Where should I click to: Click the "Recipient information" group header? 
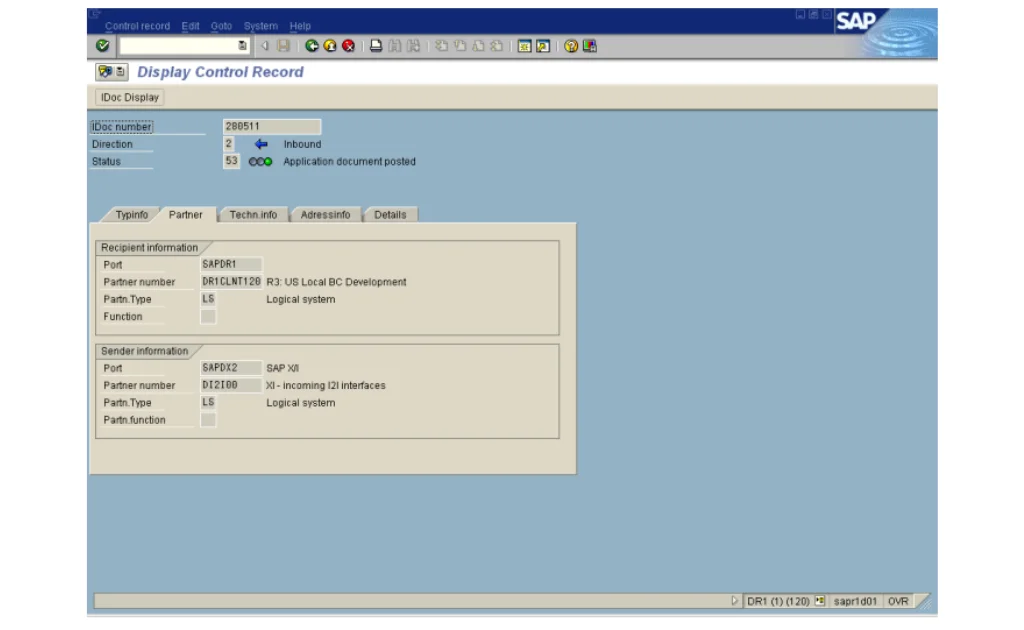tap(149, 247)
